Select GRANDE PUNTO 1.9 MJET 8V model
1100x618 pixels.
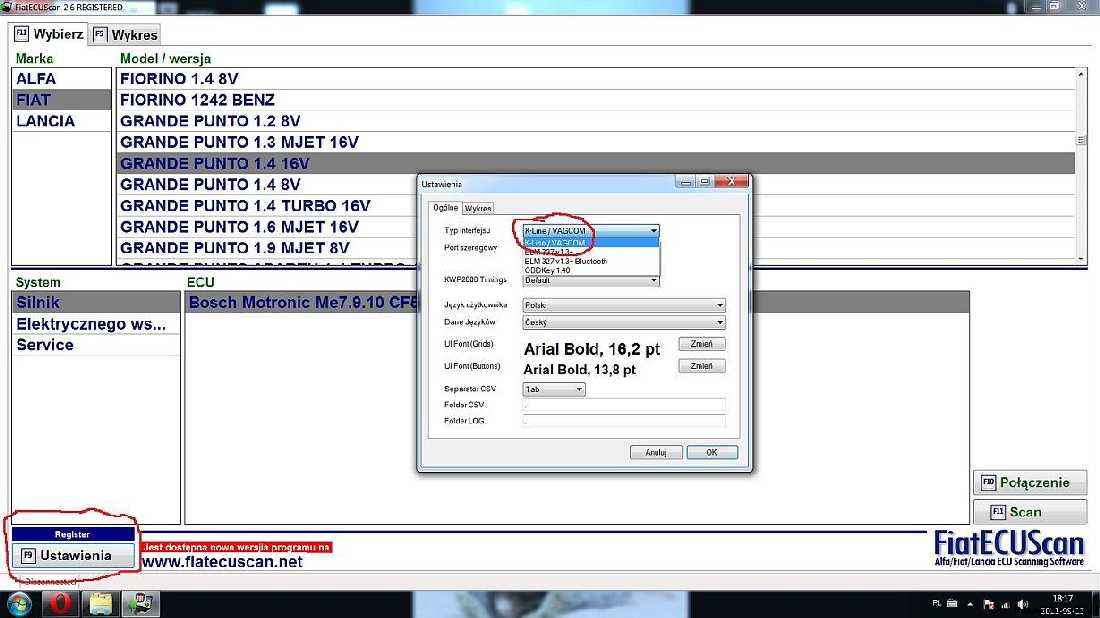(267, 248)
